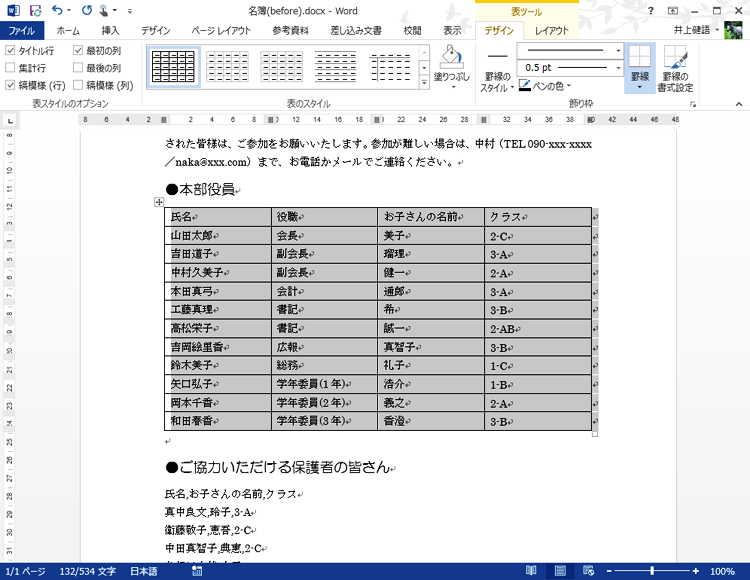Click the 罫線のスタイル border styles button

pos(496,68)
